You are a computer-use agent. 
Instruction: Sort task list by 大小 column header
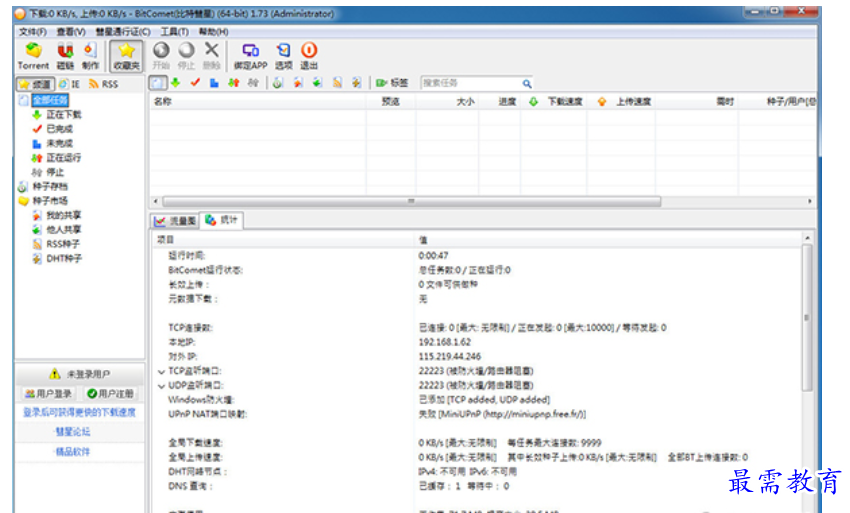click(447, 101)
